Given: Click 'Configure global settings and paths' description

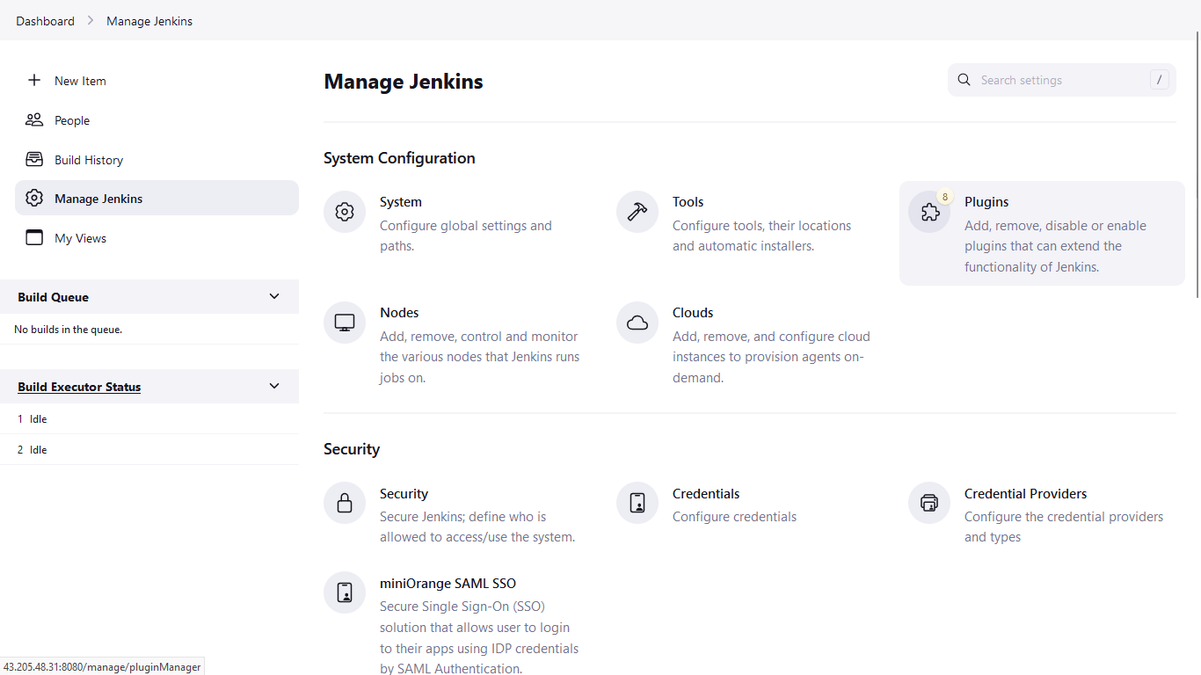Looking at the screenshot, I should [466, 236].
